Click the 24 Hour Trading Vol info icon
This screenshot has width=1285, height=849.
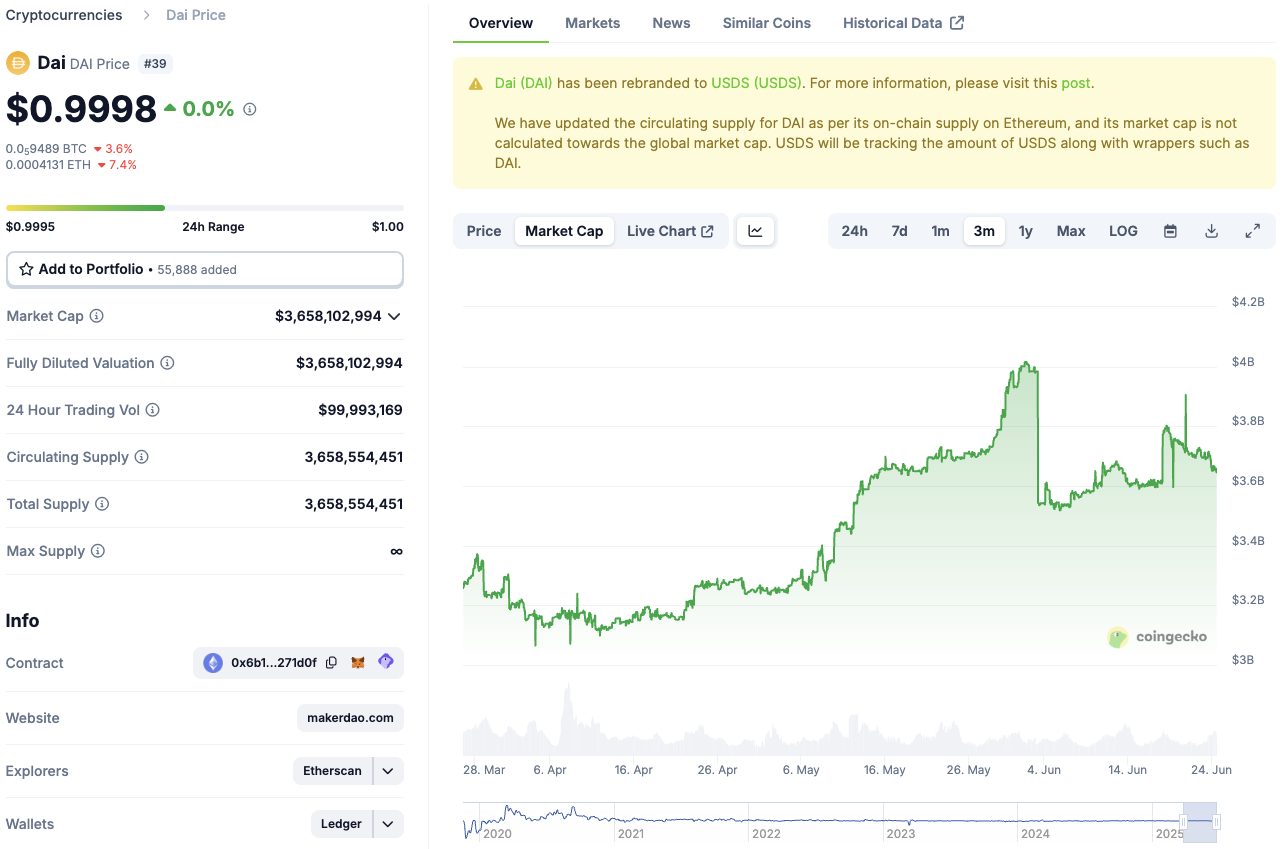pyautogui.click(x=152, y=410)
